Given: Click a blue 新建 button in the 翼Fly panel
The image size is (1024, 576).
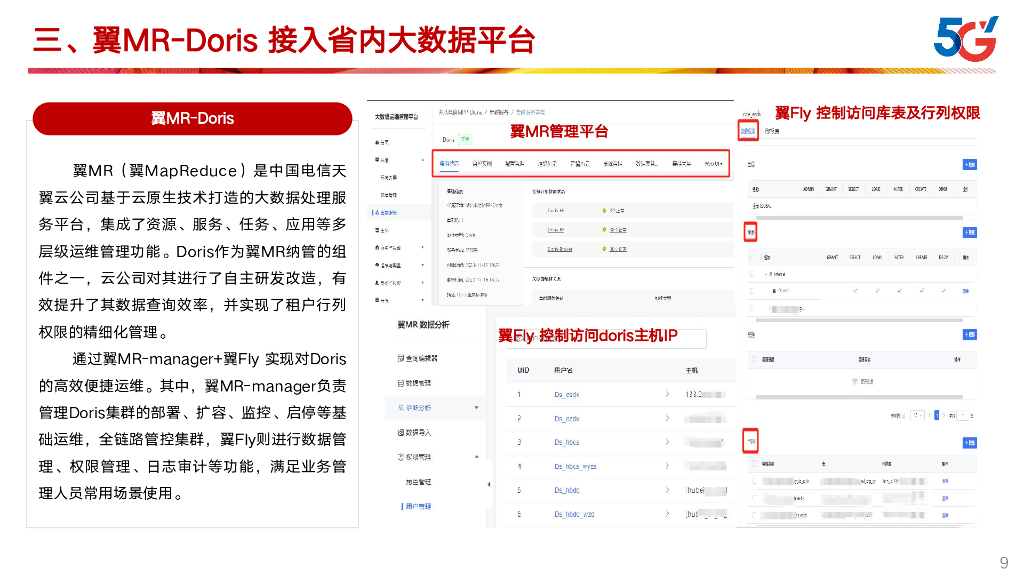Looking at the screenshot, I should pos(969,164).
